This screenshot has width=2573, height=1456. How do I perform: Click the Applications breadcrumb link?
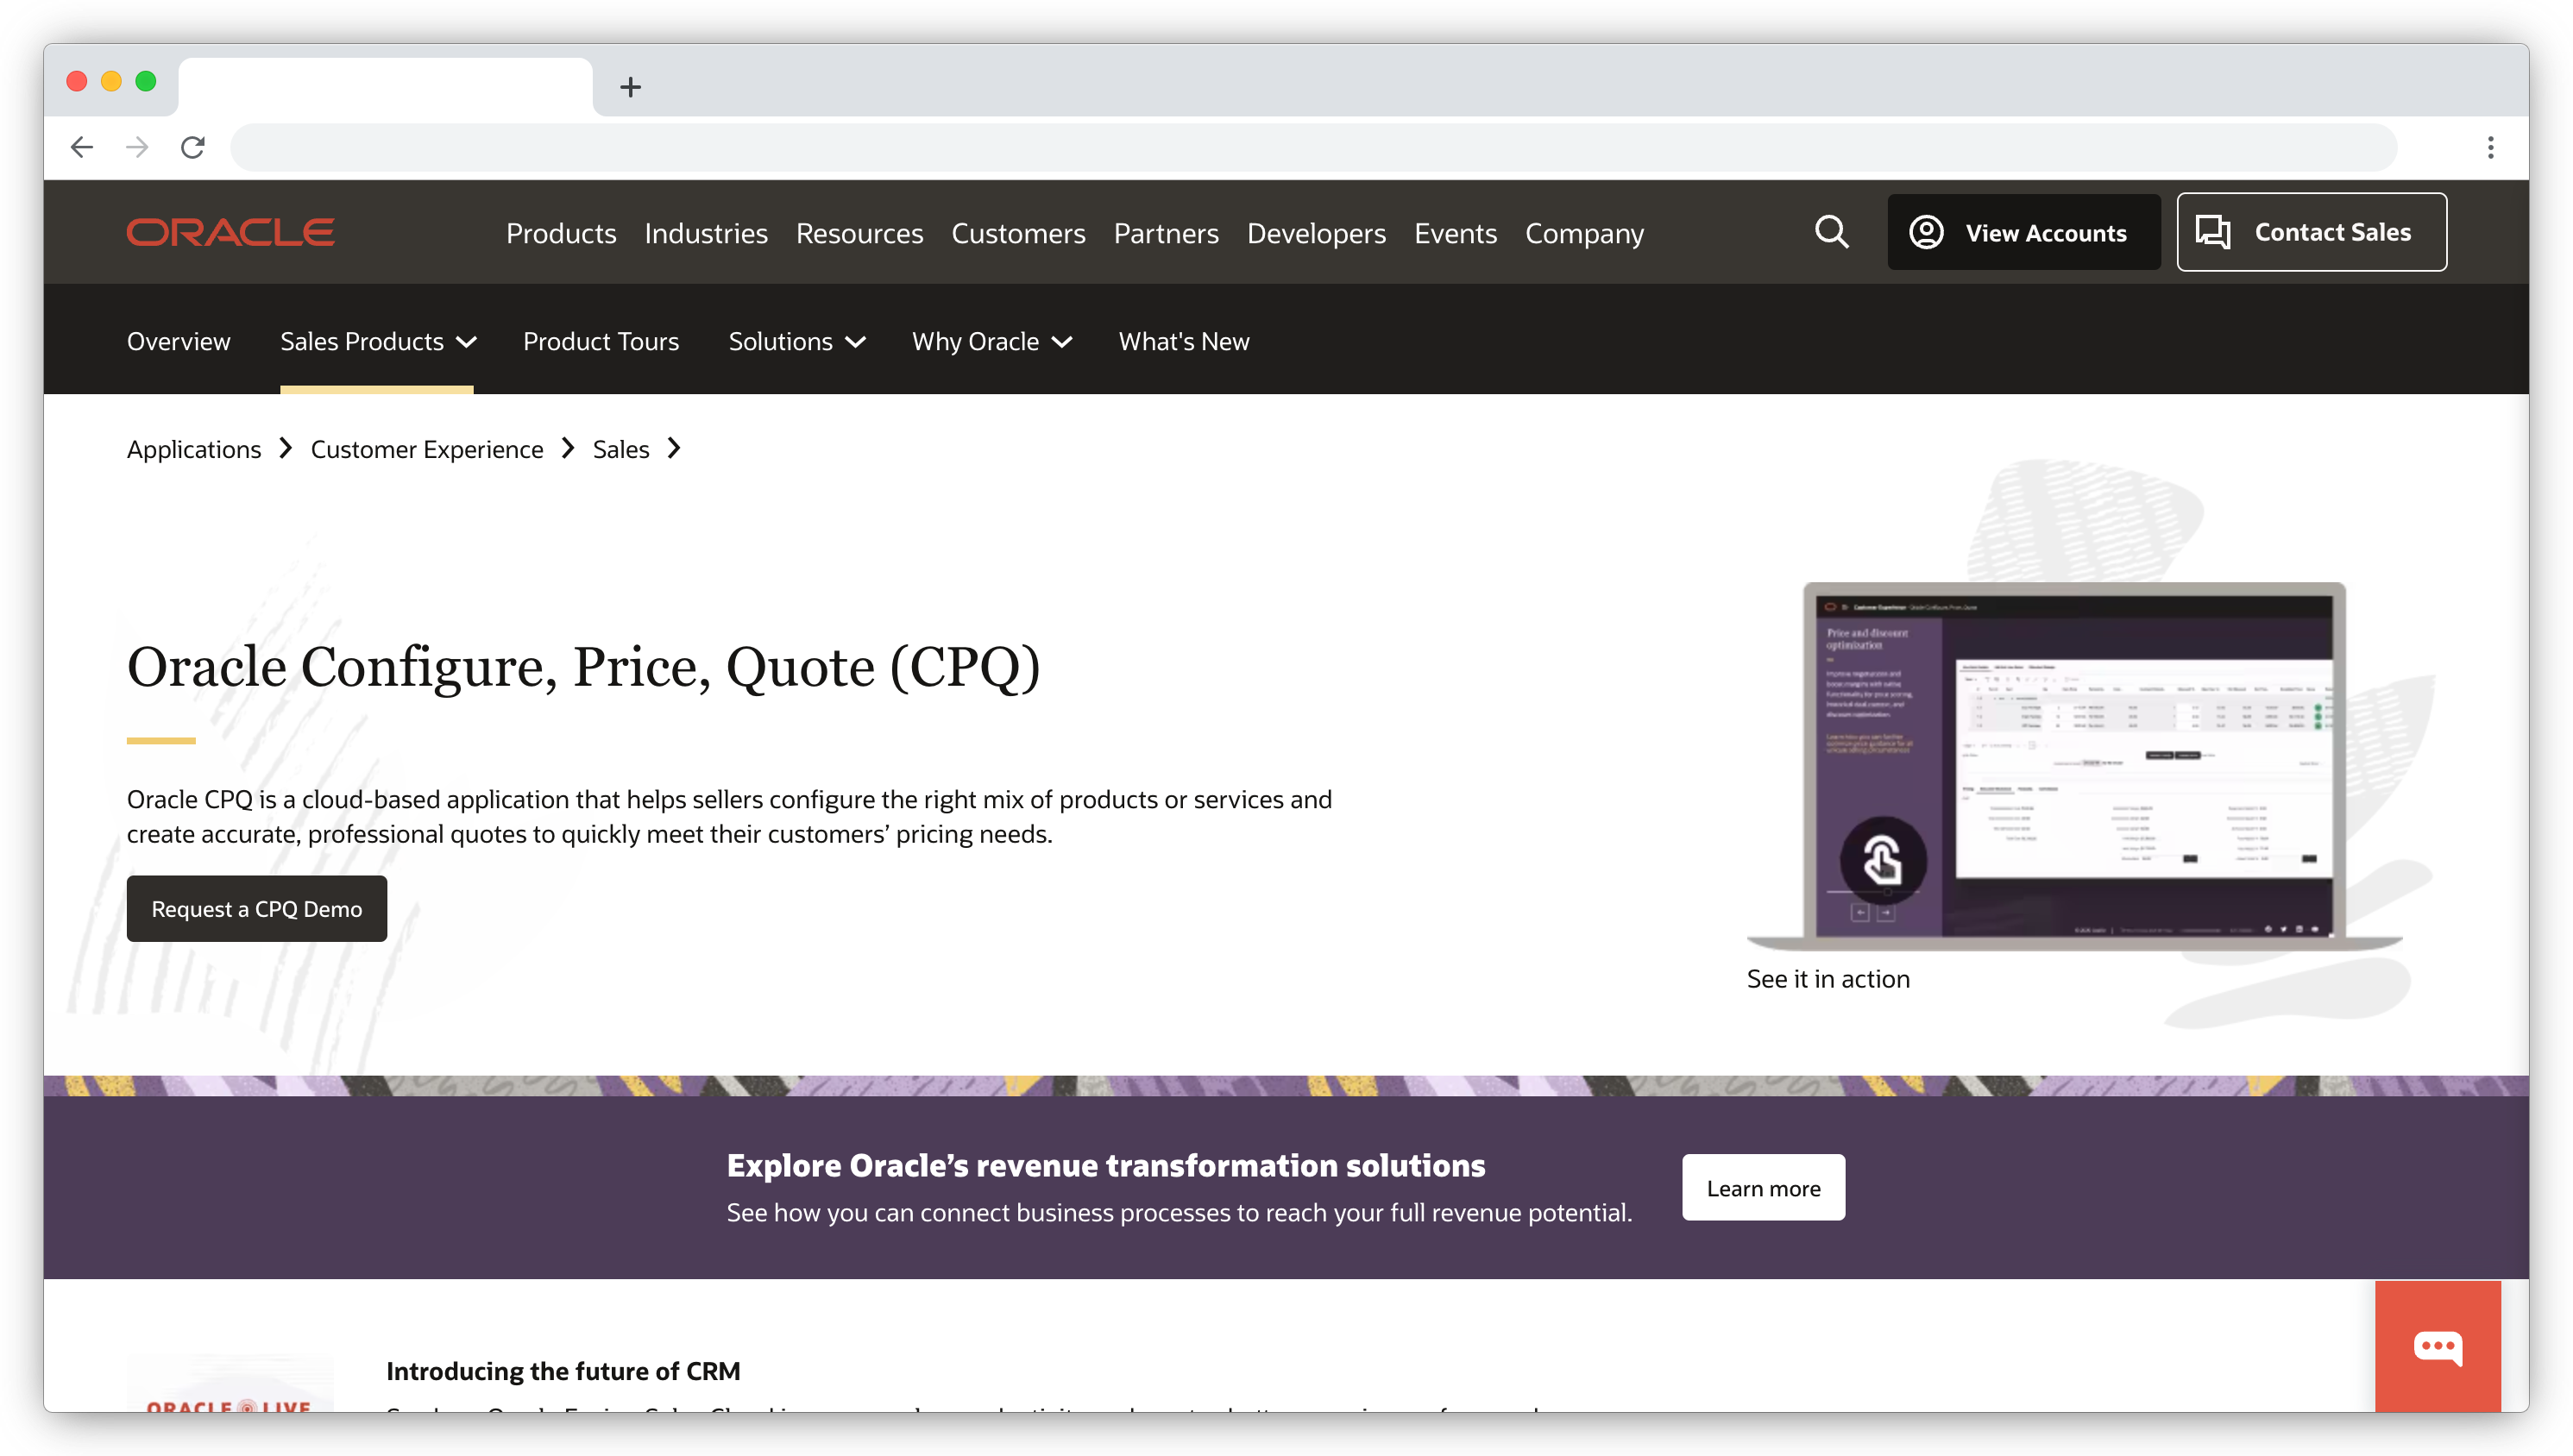pos(194,449)
